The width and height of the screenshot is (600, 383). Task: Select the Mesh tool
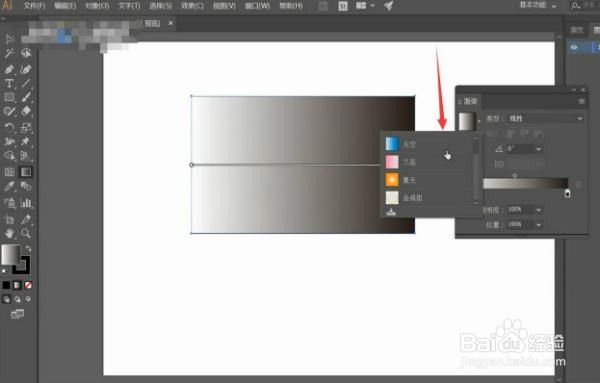[9, 172]
